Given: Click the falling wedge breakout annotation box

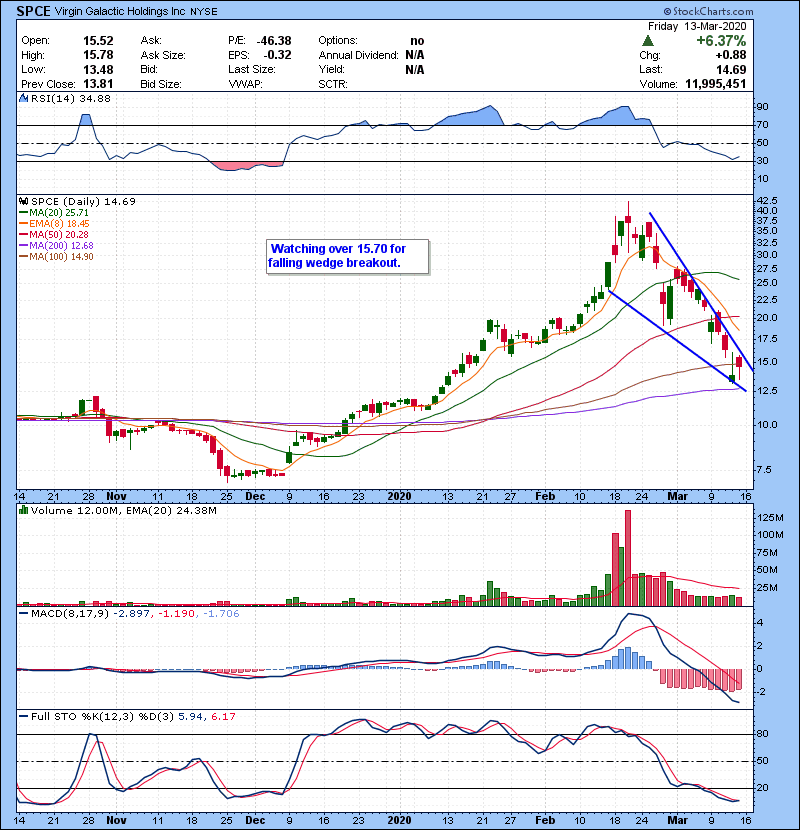Looking at the screenshot, I should tap(348, 257).
